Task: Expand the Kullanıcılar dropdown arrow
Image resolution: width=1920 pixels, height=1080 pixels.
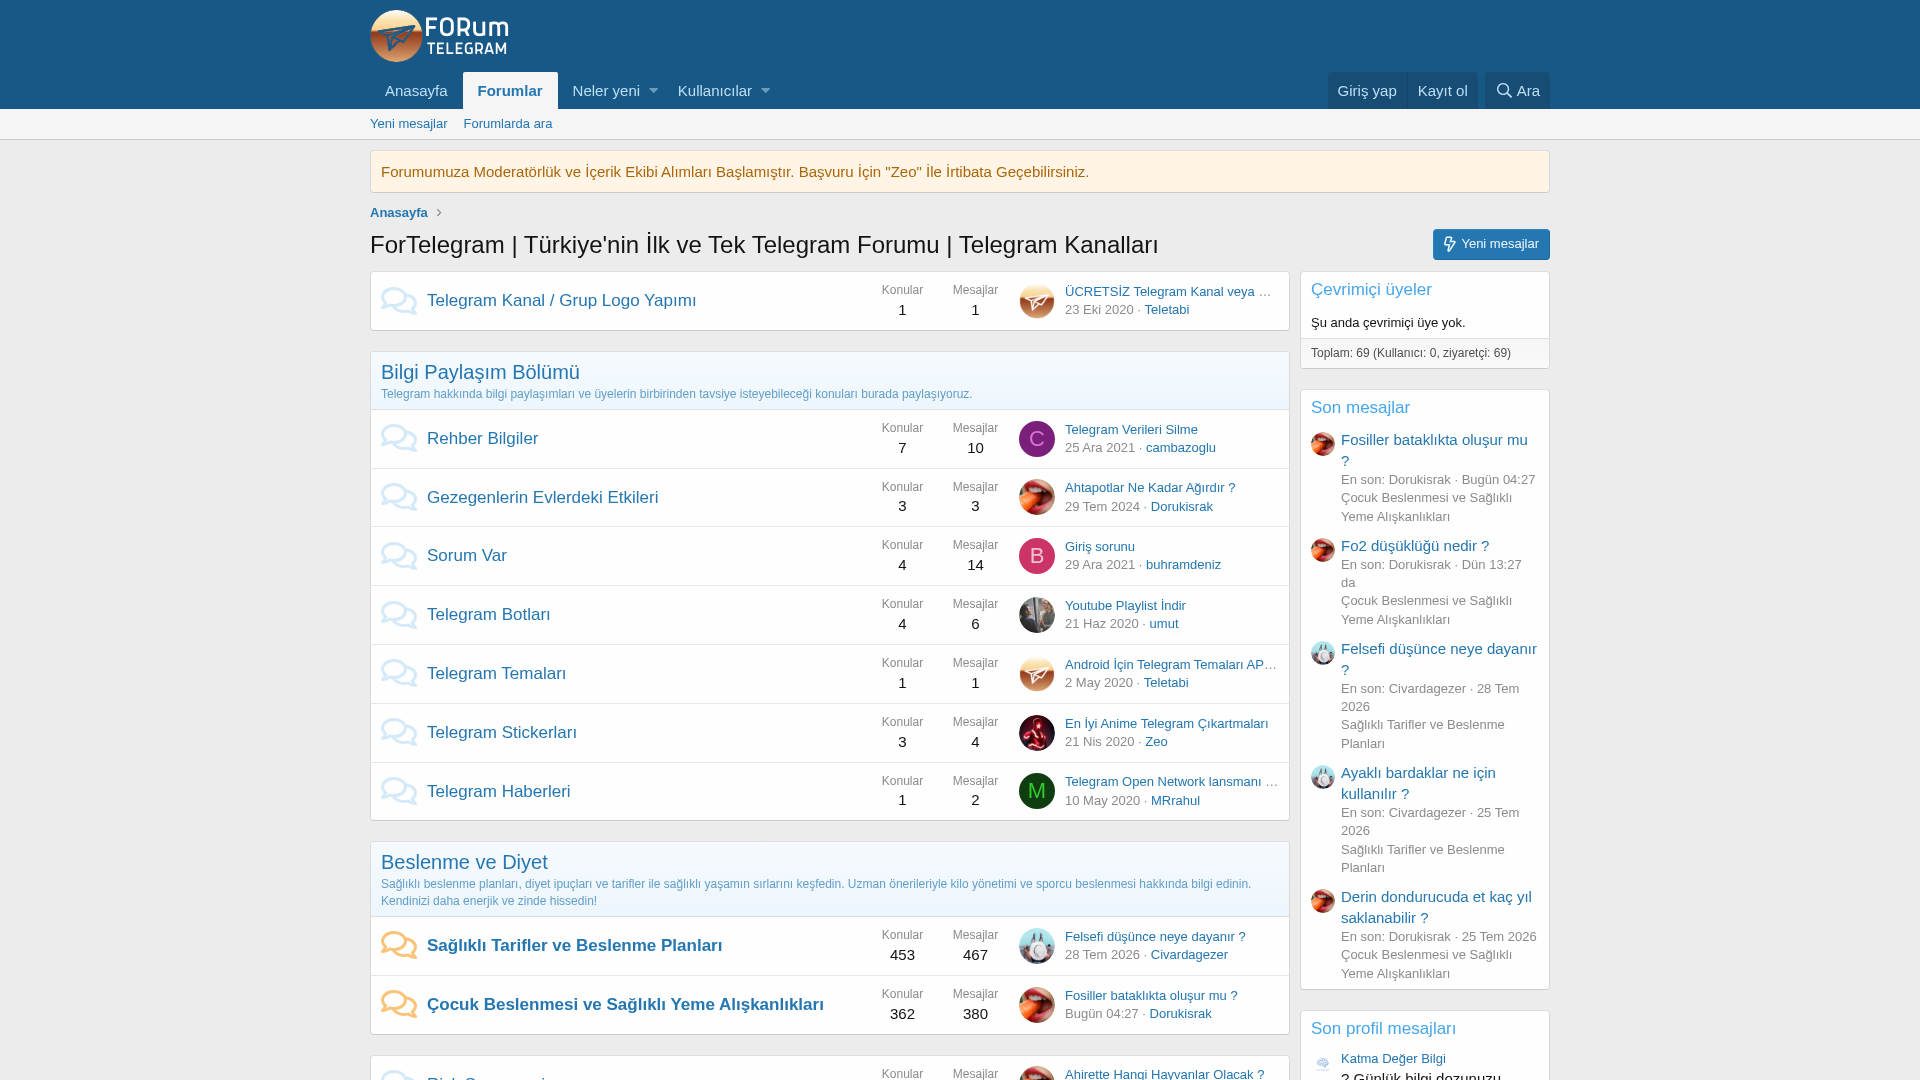Action: (x=766, y=91)
